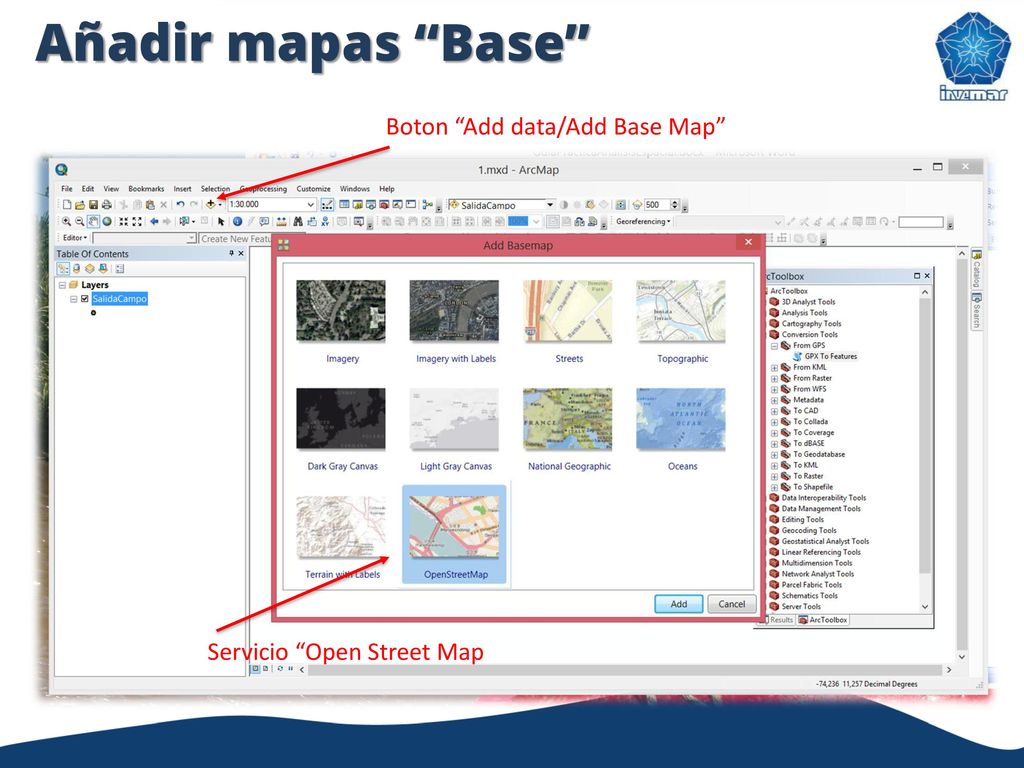The width and height of the screenshot is (1024, 768).
Task: Click the Fixed Zoom In icon
Action: [123, 221]
